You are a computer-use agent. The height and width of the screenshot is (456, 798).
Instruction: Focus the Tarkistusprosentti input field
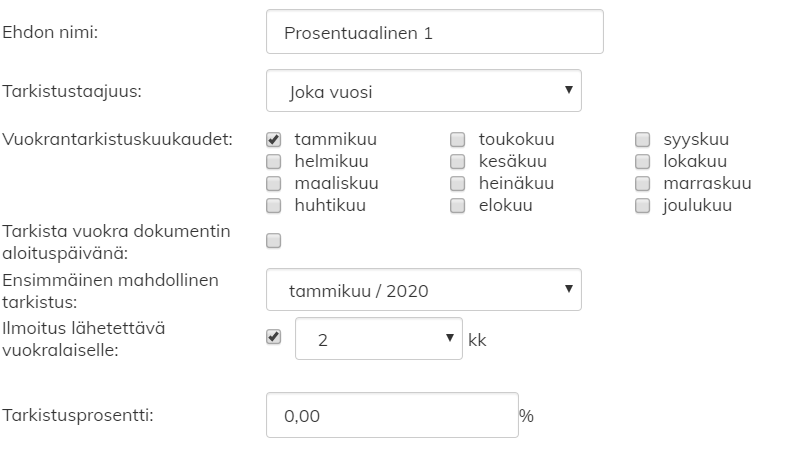[x=392, y=415]
